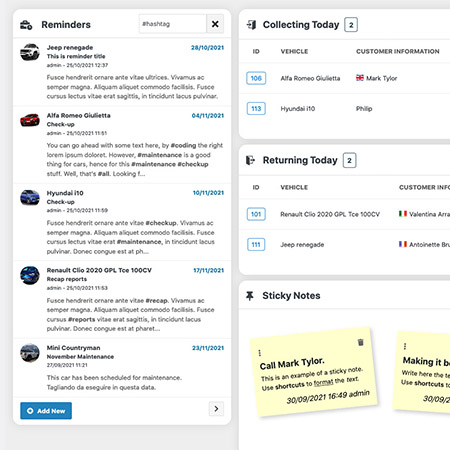Click the VEHICLE column header in Collecting Today

(294, 51)
